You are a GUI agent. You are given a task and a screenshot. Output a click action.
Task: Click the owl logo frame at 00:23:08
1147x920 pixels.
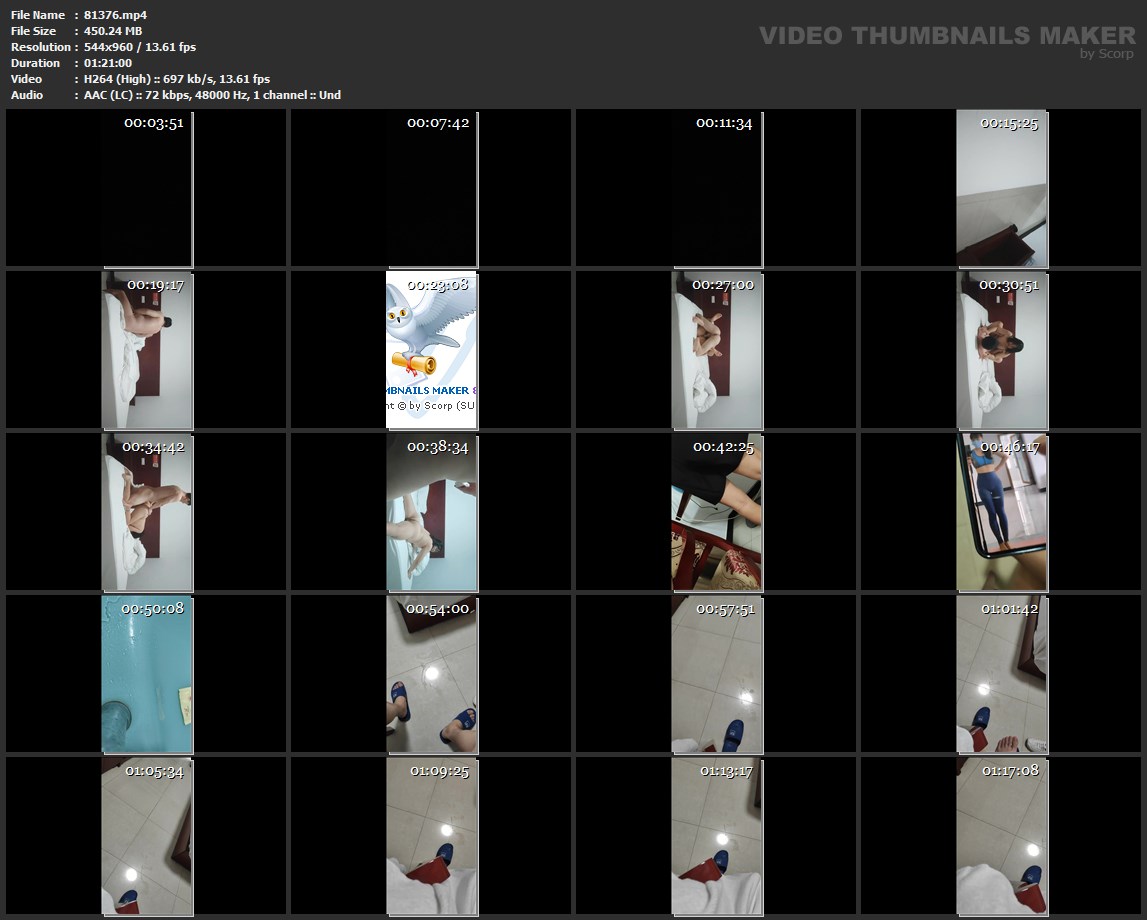[432, 350]
